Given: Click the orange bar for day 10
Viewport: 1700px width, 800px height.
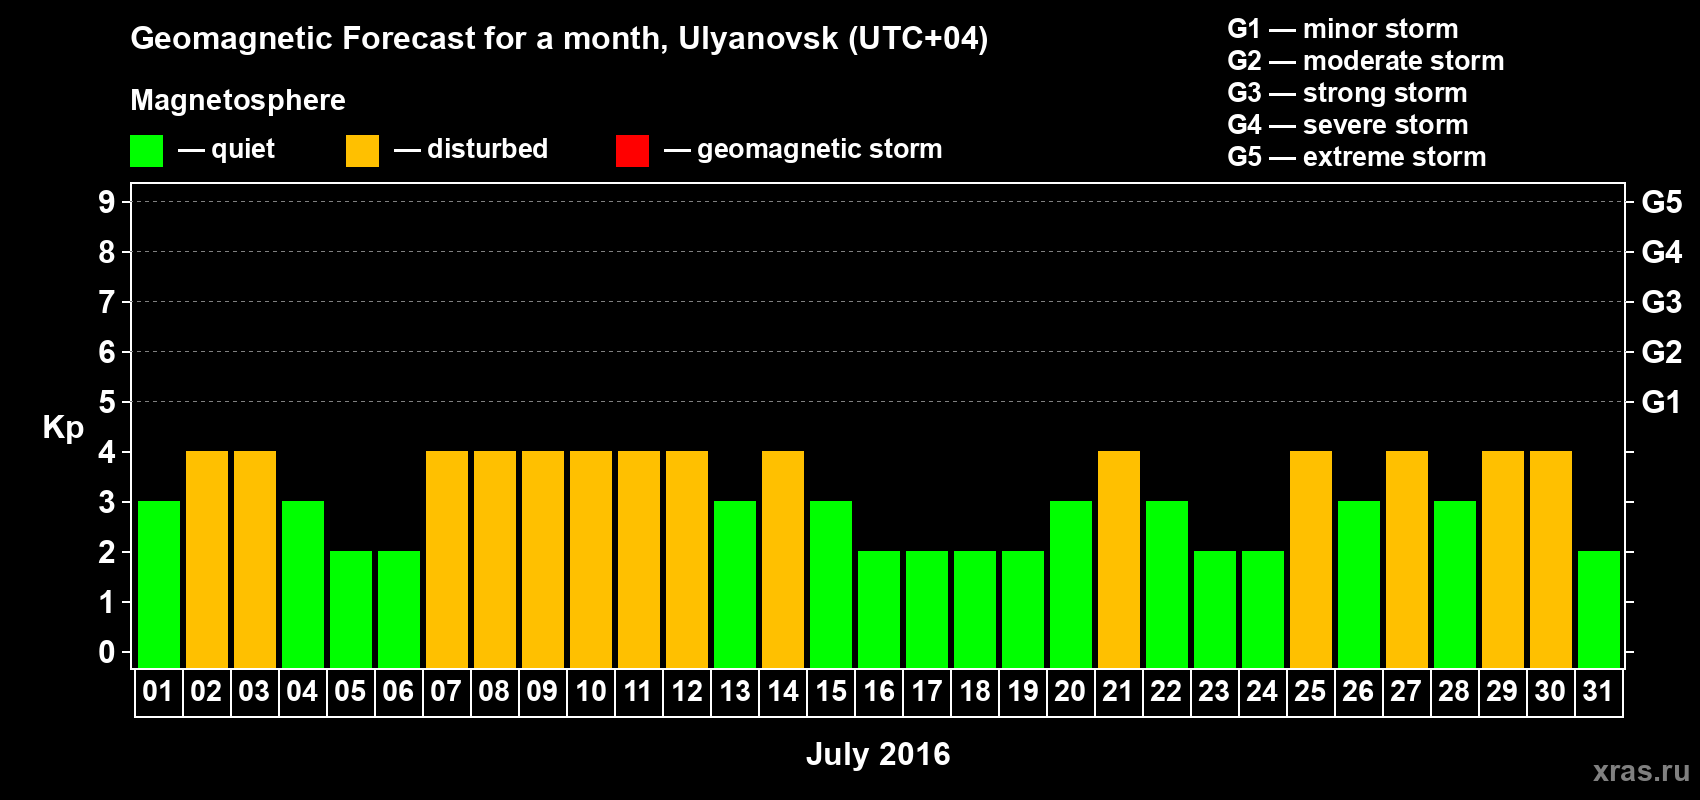Looking at the screenshot, I should (591, 560).
